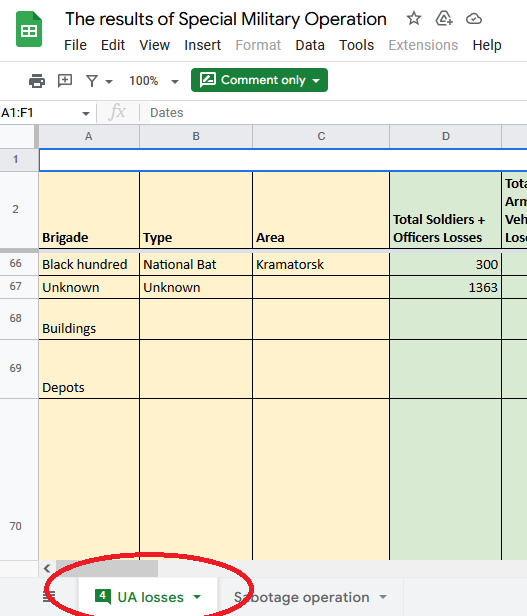The height and width of the screenshot is (616, 527).
Task: Switch to Sabotage operation sheet tab
Action: [301, 597]
